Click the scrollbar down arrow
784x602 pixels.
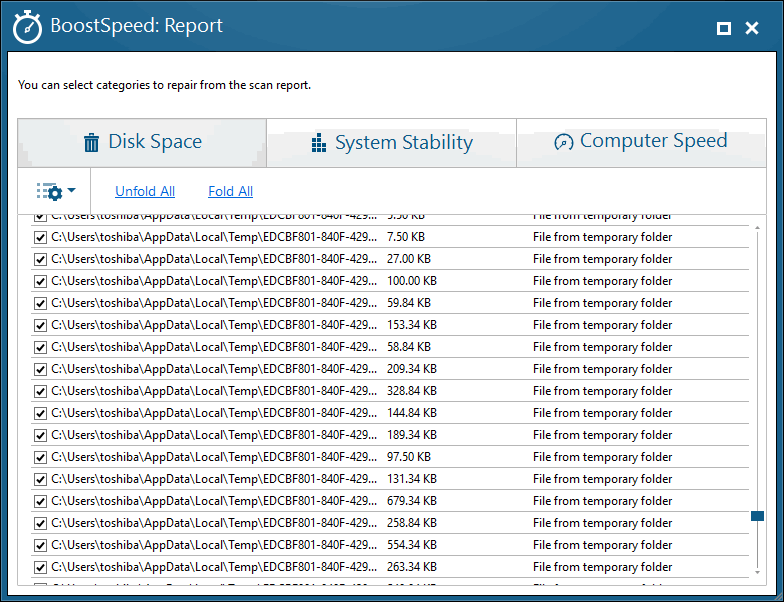point(757,572)
